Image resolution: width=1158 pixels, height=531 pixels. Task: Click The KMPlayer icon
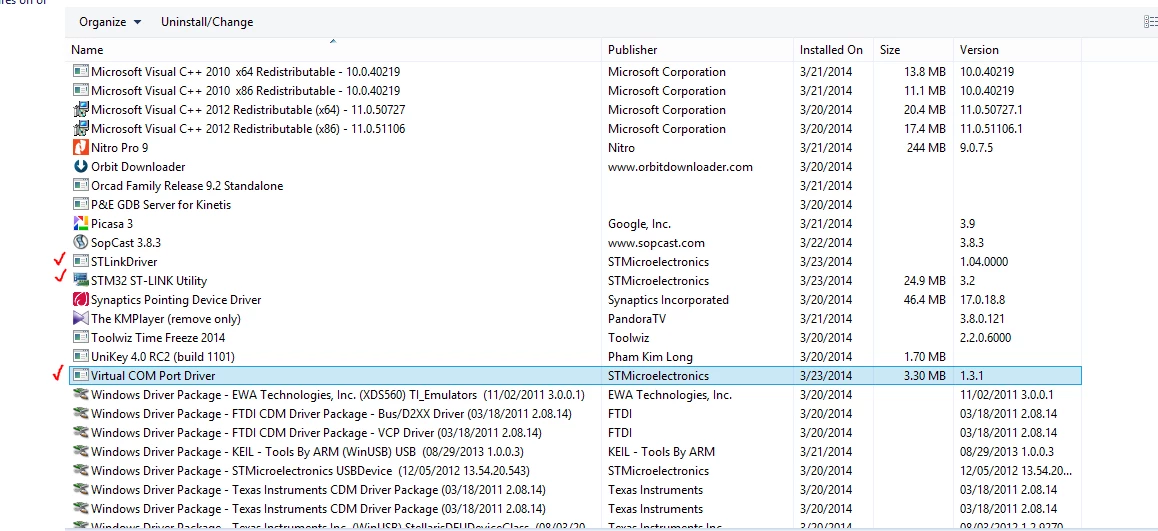[x=80, y=318]
